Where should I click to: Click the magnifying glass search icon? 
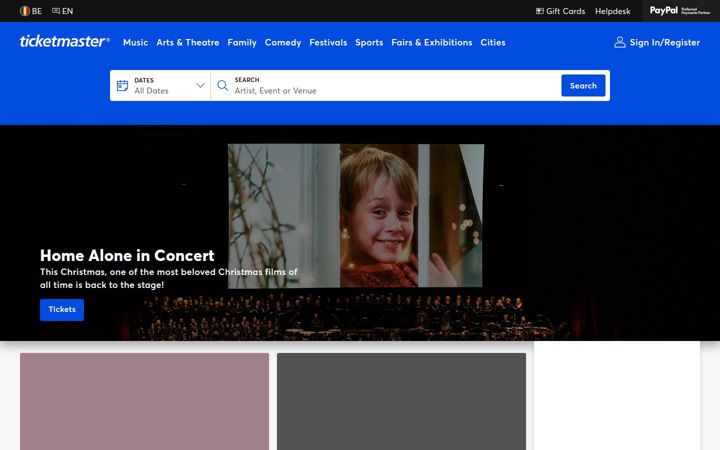(x=222, y=85)
